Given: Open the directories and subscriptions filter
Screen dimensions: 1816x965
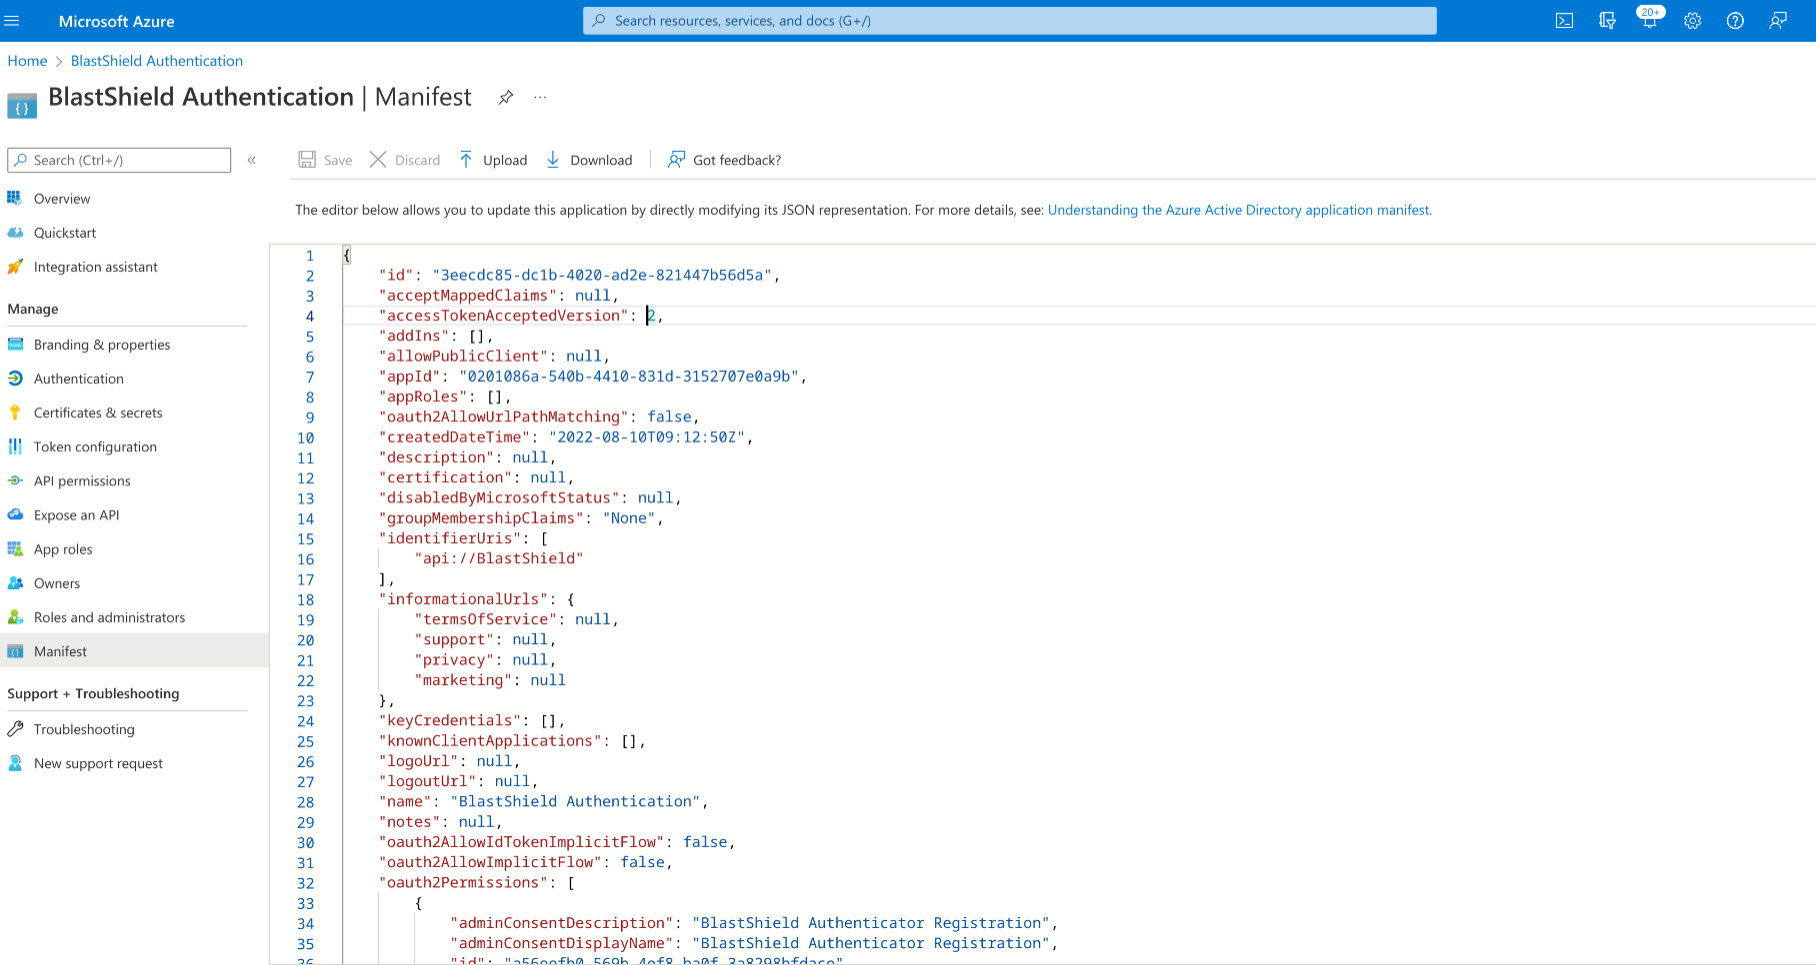Looking at the screenshot, I should tap(1607, 20).
